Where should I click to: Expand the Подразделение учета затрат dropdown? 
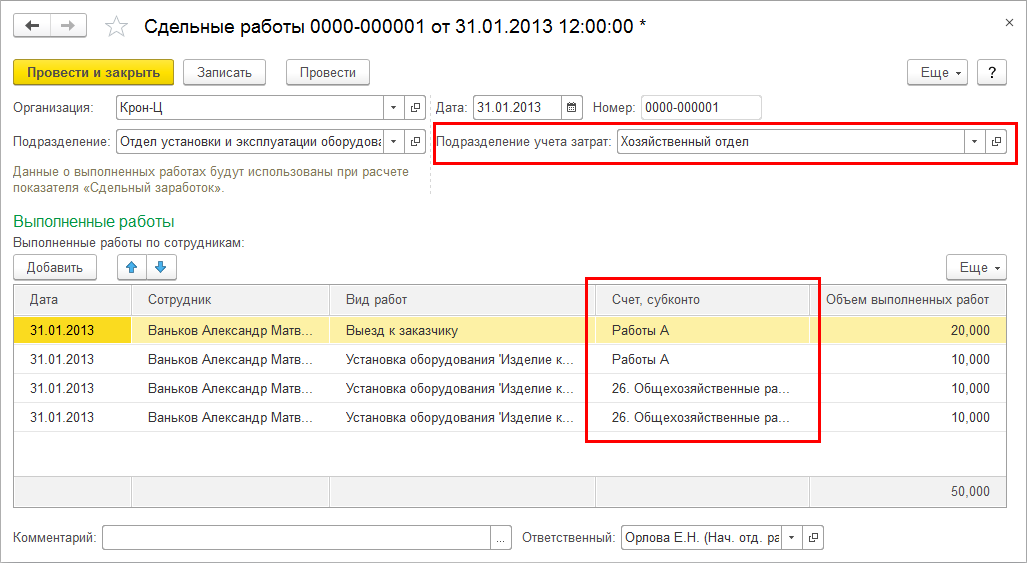[975, 141]
